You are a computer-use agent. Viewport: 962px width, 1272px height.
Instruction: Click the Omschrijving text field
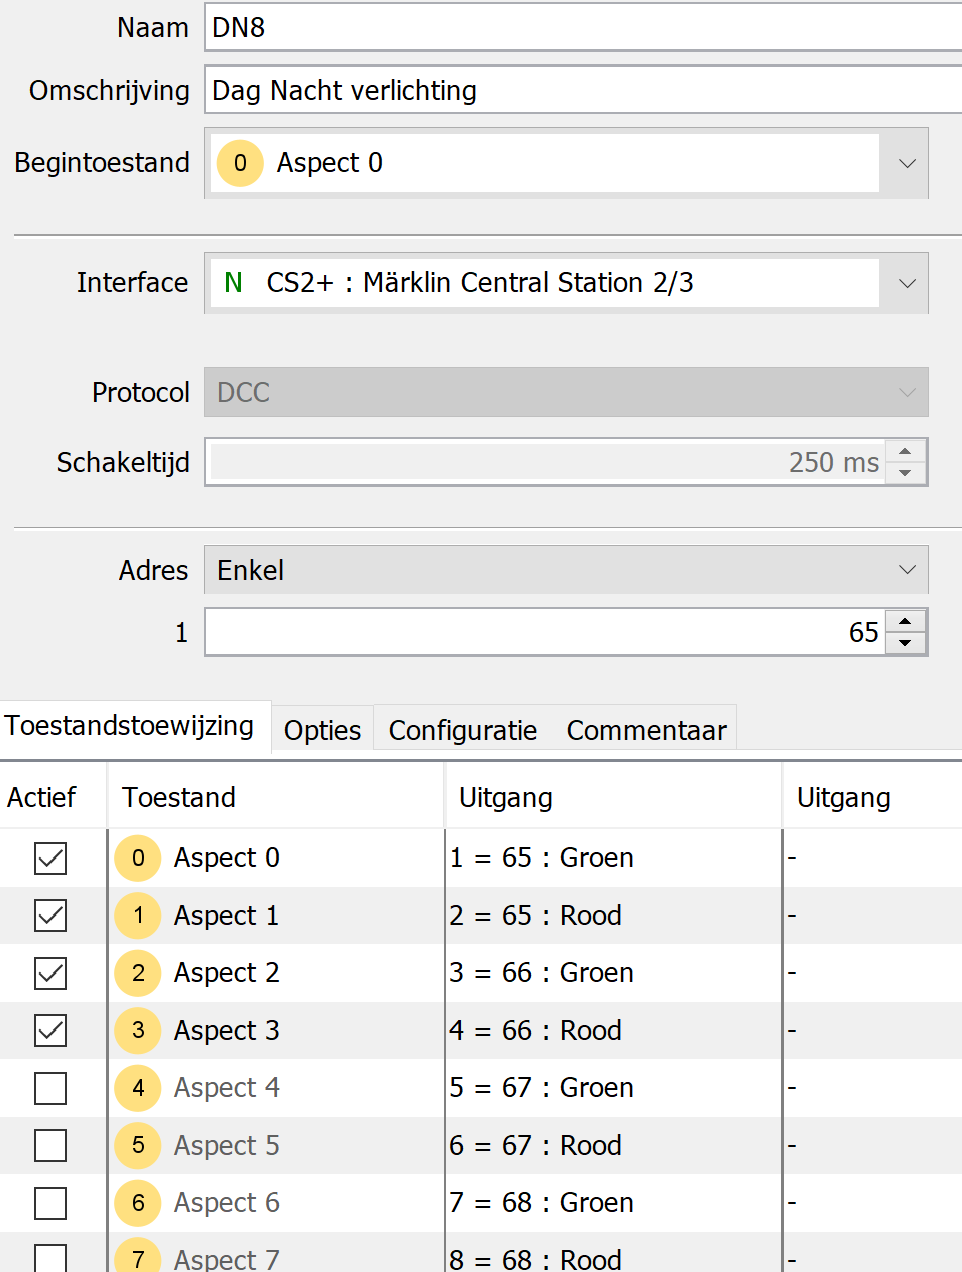point(580,91)
